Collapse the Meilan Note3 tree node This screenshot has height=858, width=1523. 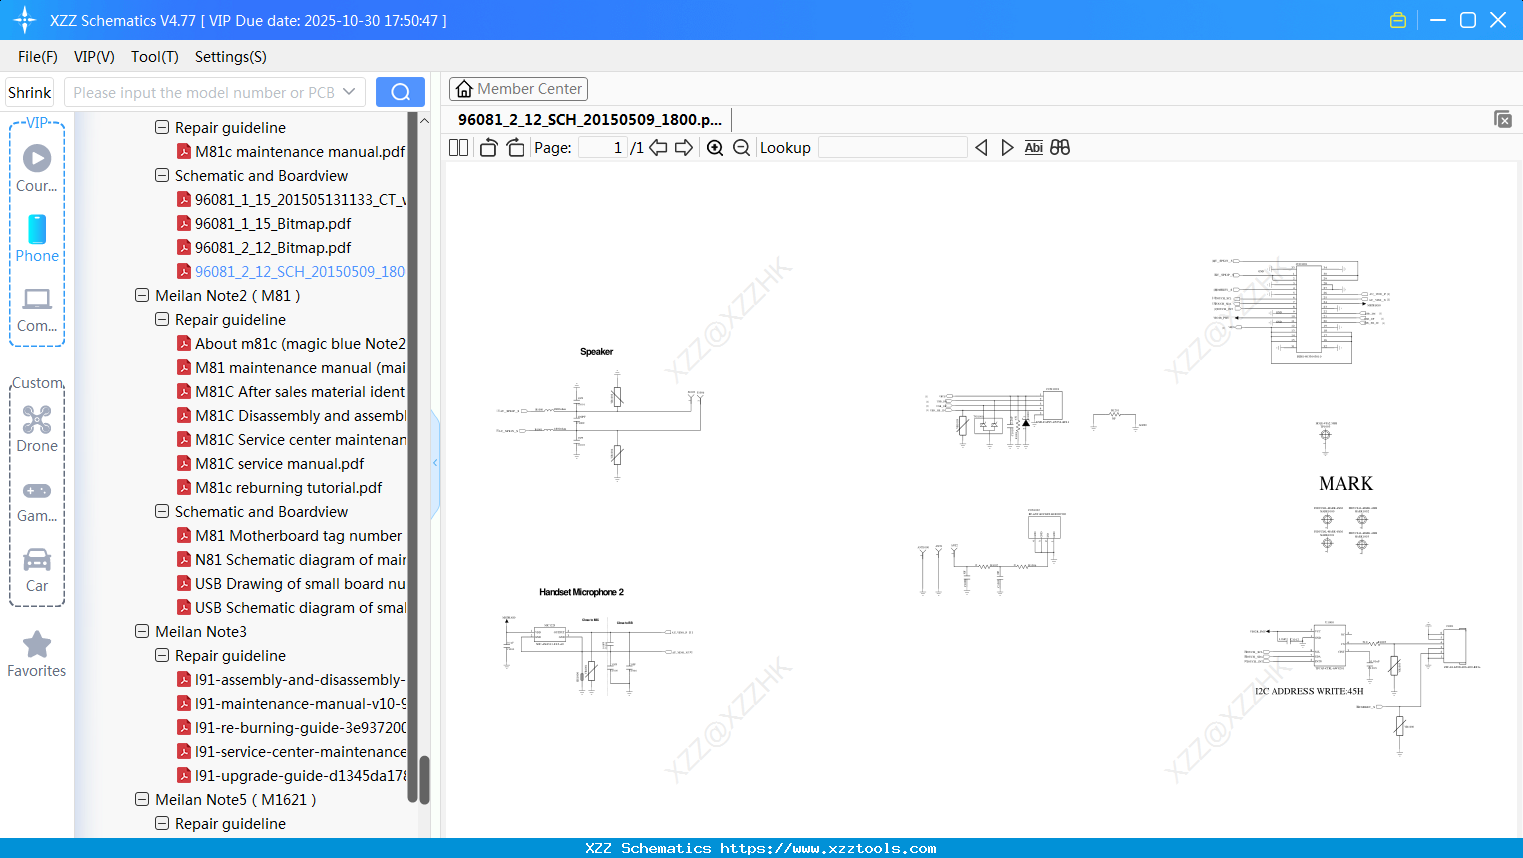[142, 632]
